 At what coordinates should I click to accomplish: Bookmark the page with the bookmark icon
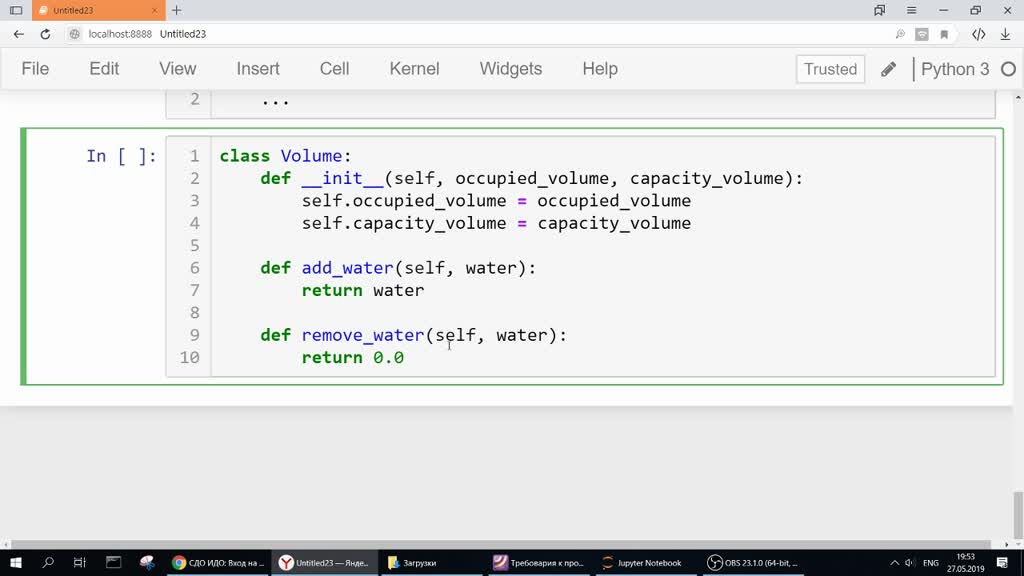(944, 34)
